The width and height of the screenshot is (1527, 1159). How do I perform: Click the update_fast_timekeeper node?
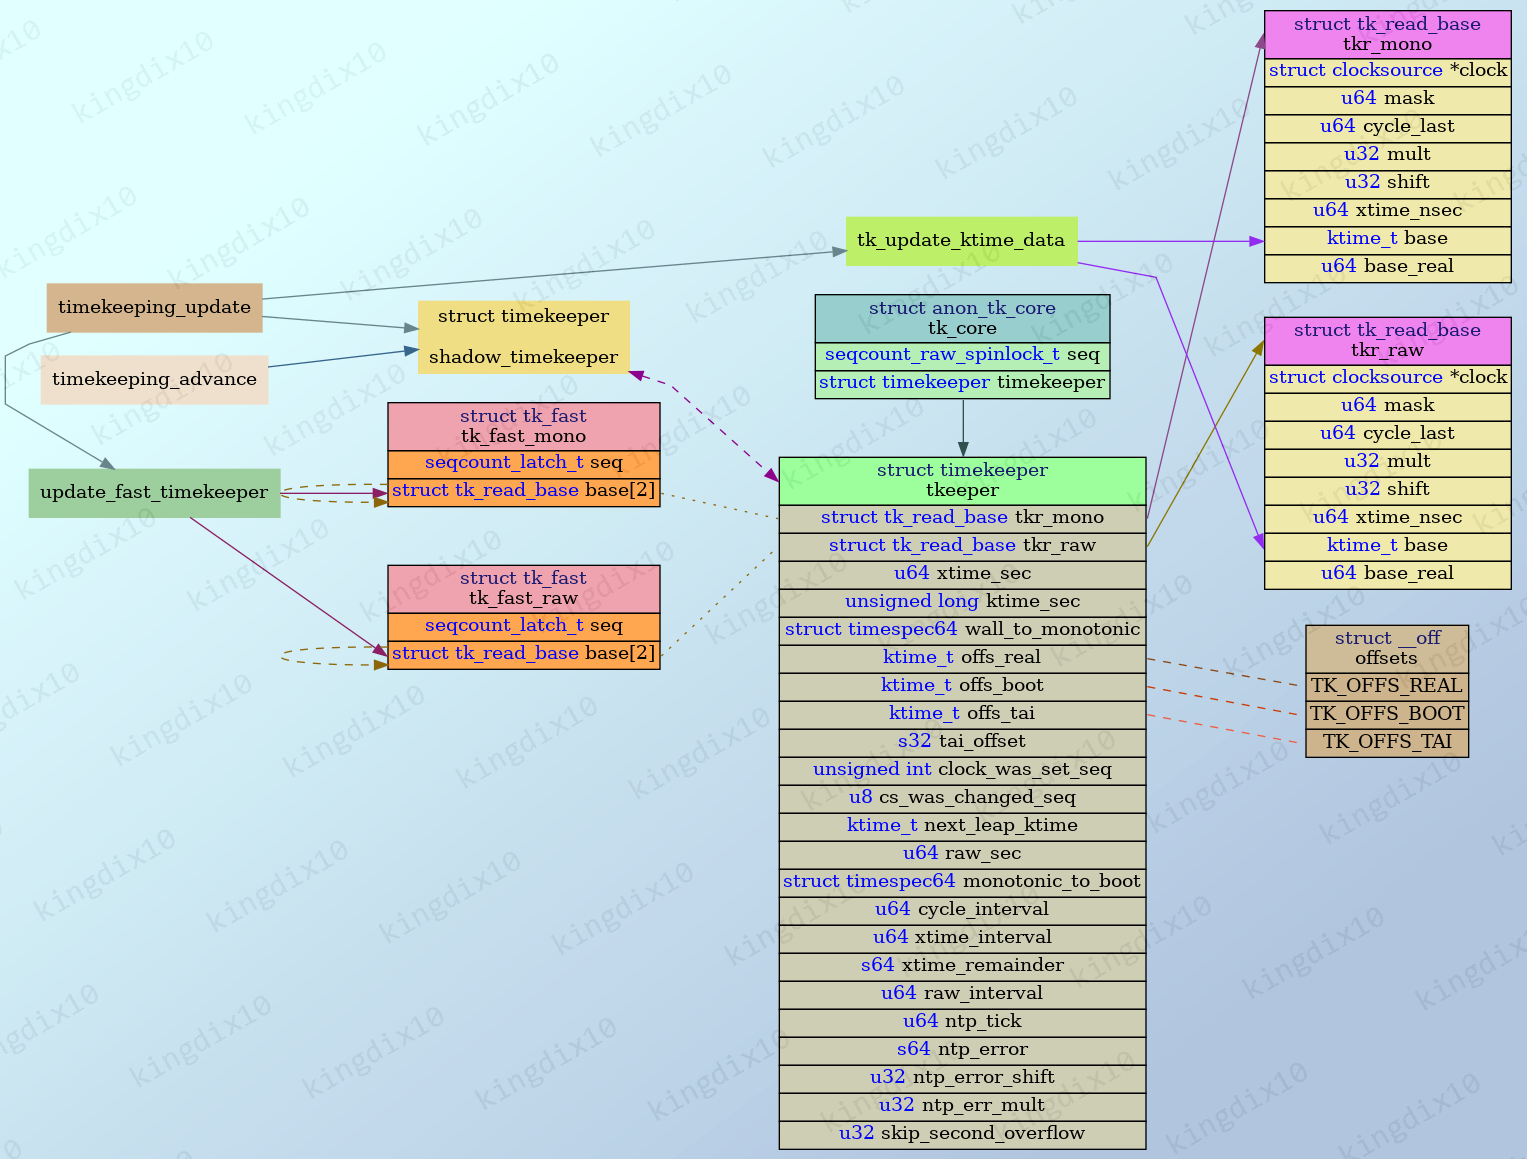coord(154,493)
